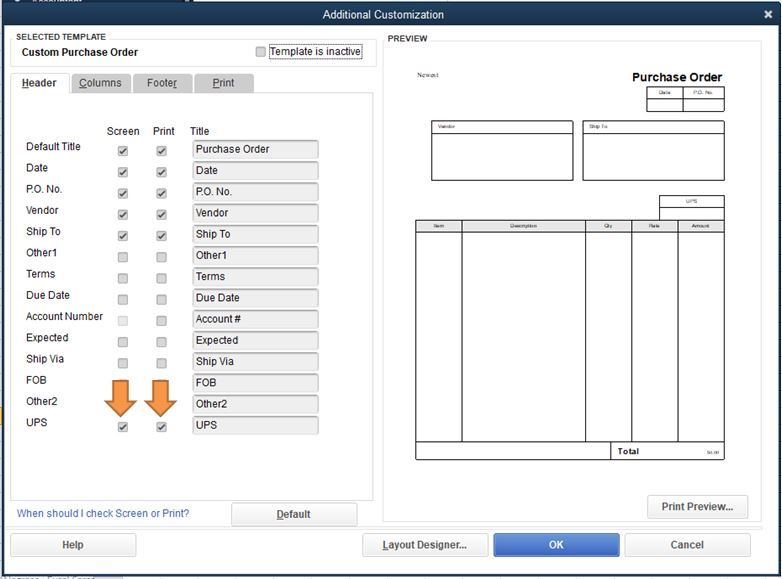This screenshot has height=579, width=782.
Task: Open Print Preview
Action: (697, 507)
